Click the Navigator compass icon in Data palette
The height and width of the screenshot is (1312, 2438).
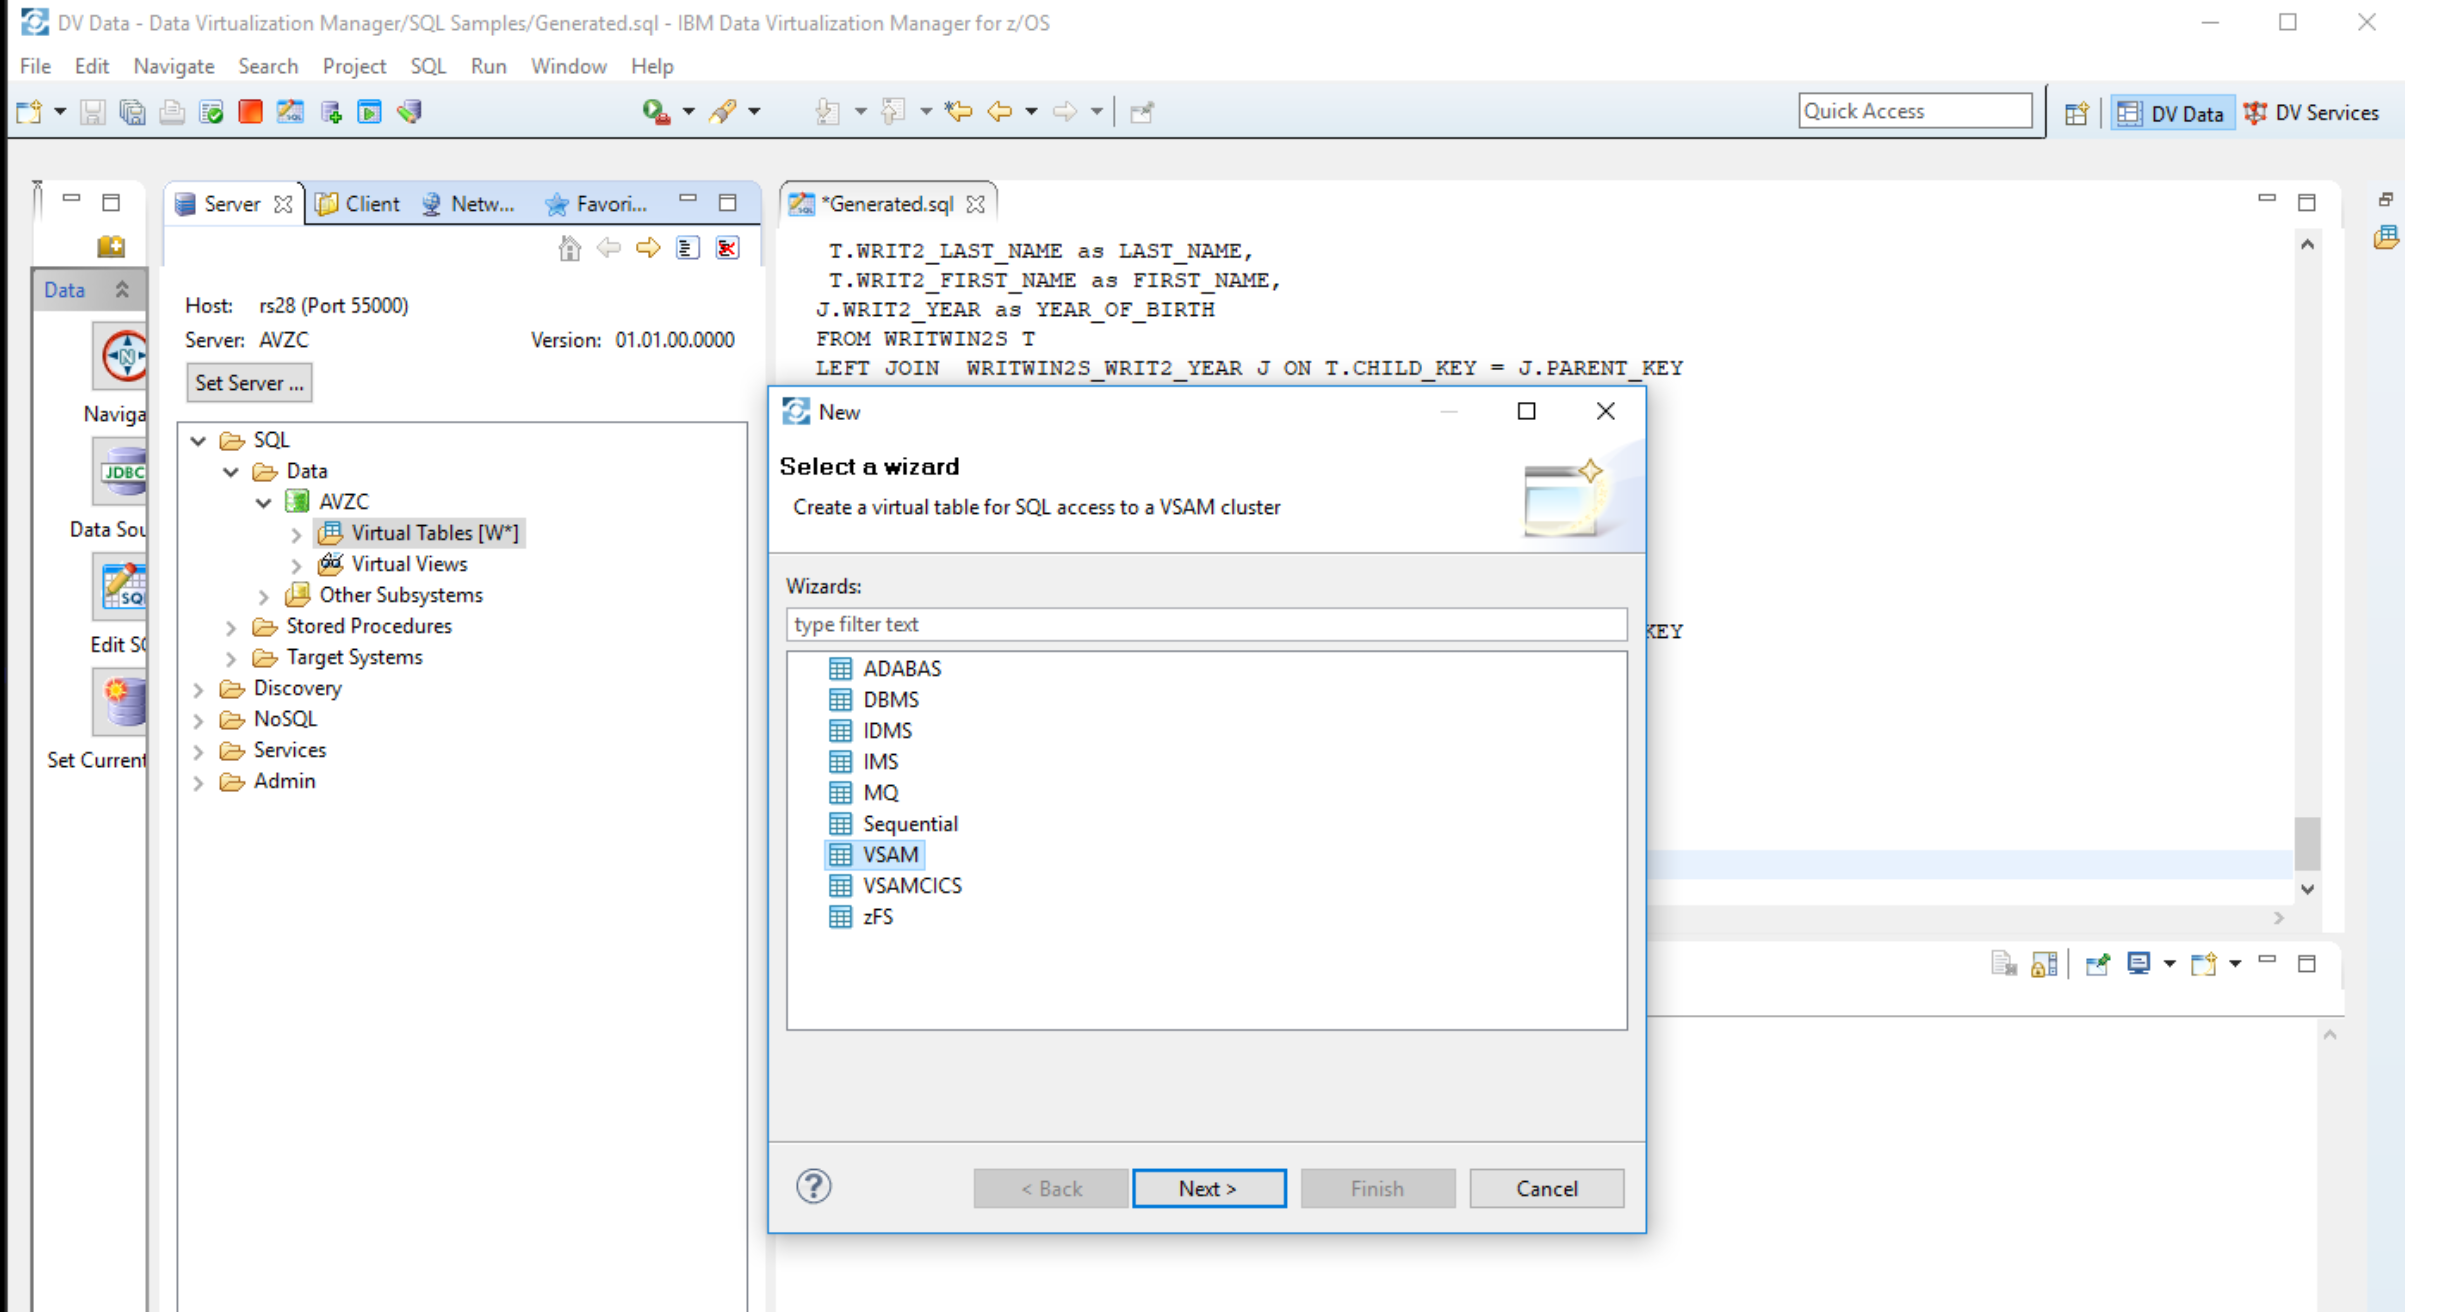pos(123,355)
